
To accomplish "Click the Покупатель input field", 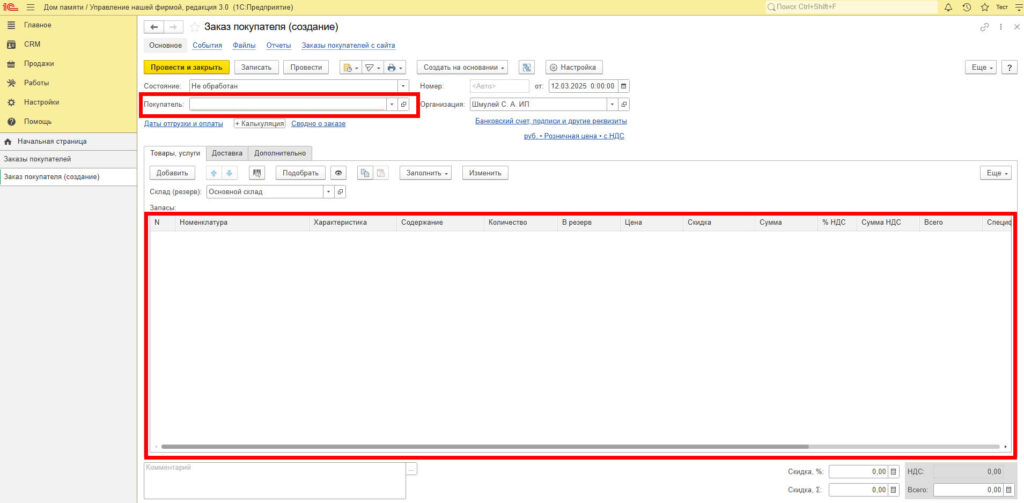I will tap(287, 104).
